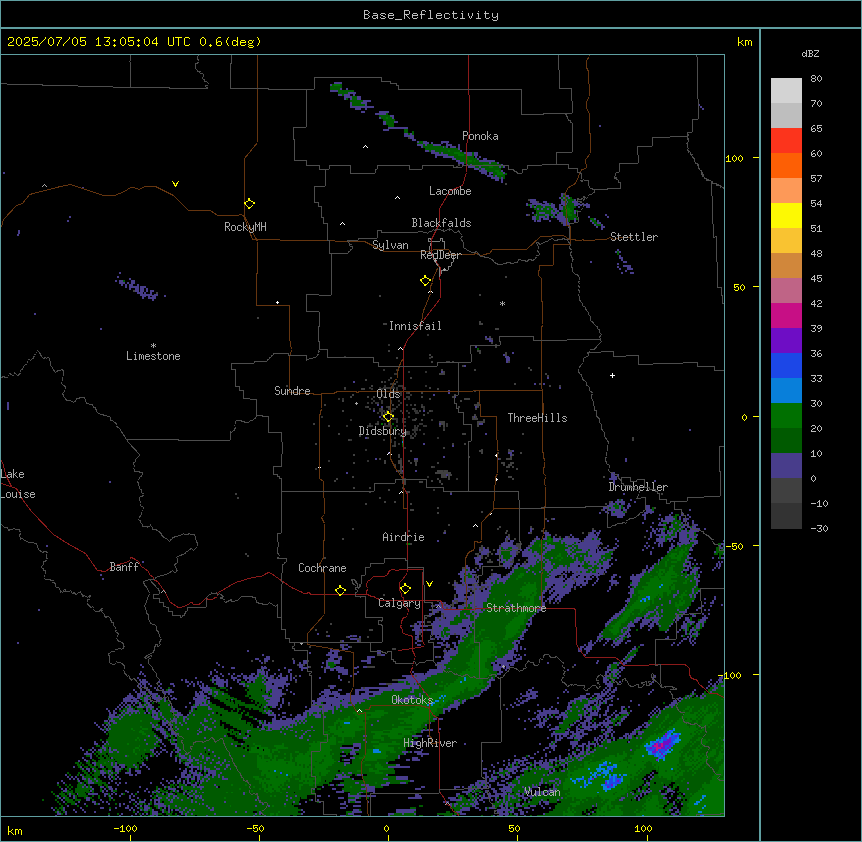Screen dimensions: 862x842
Task: Click the Sundre label
Action: pos(292,391)
